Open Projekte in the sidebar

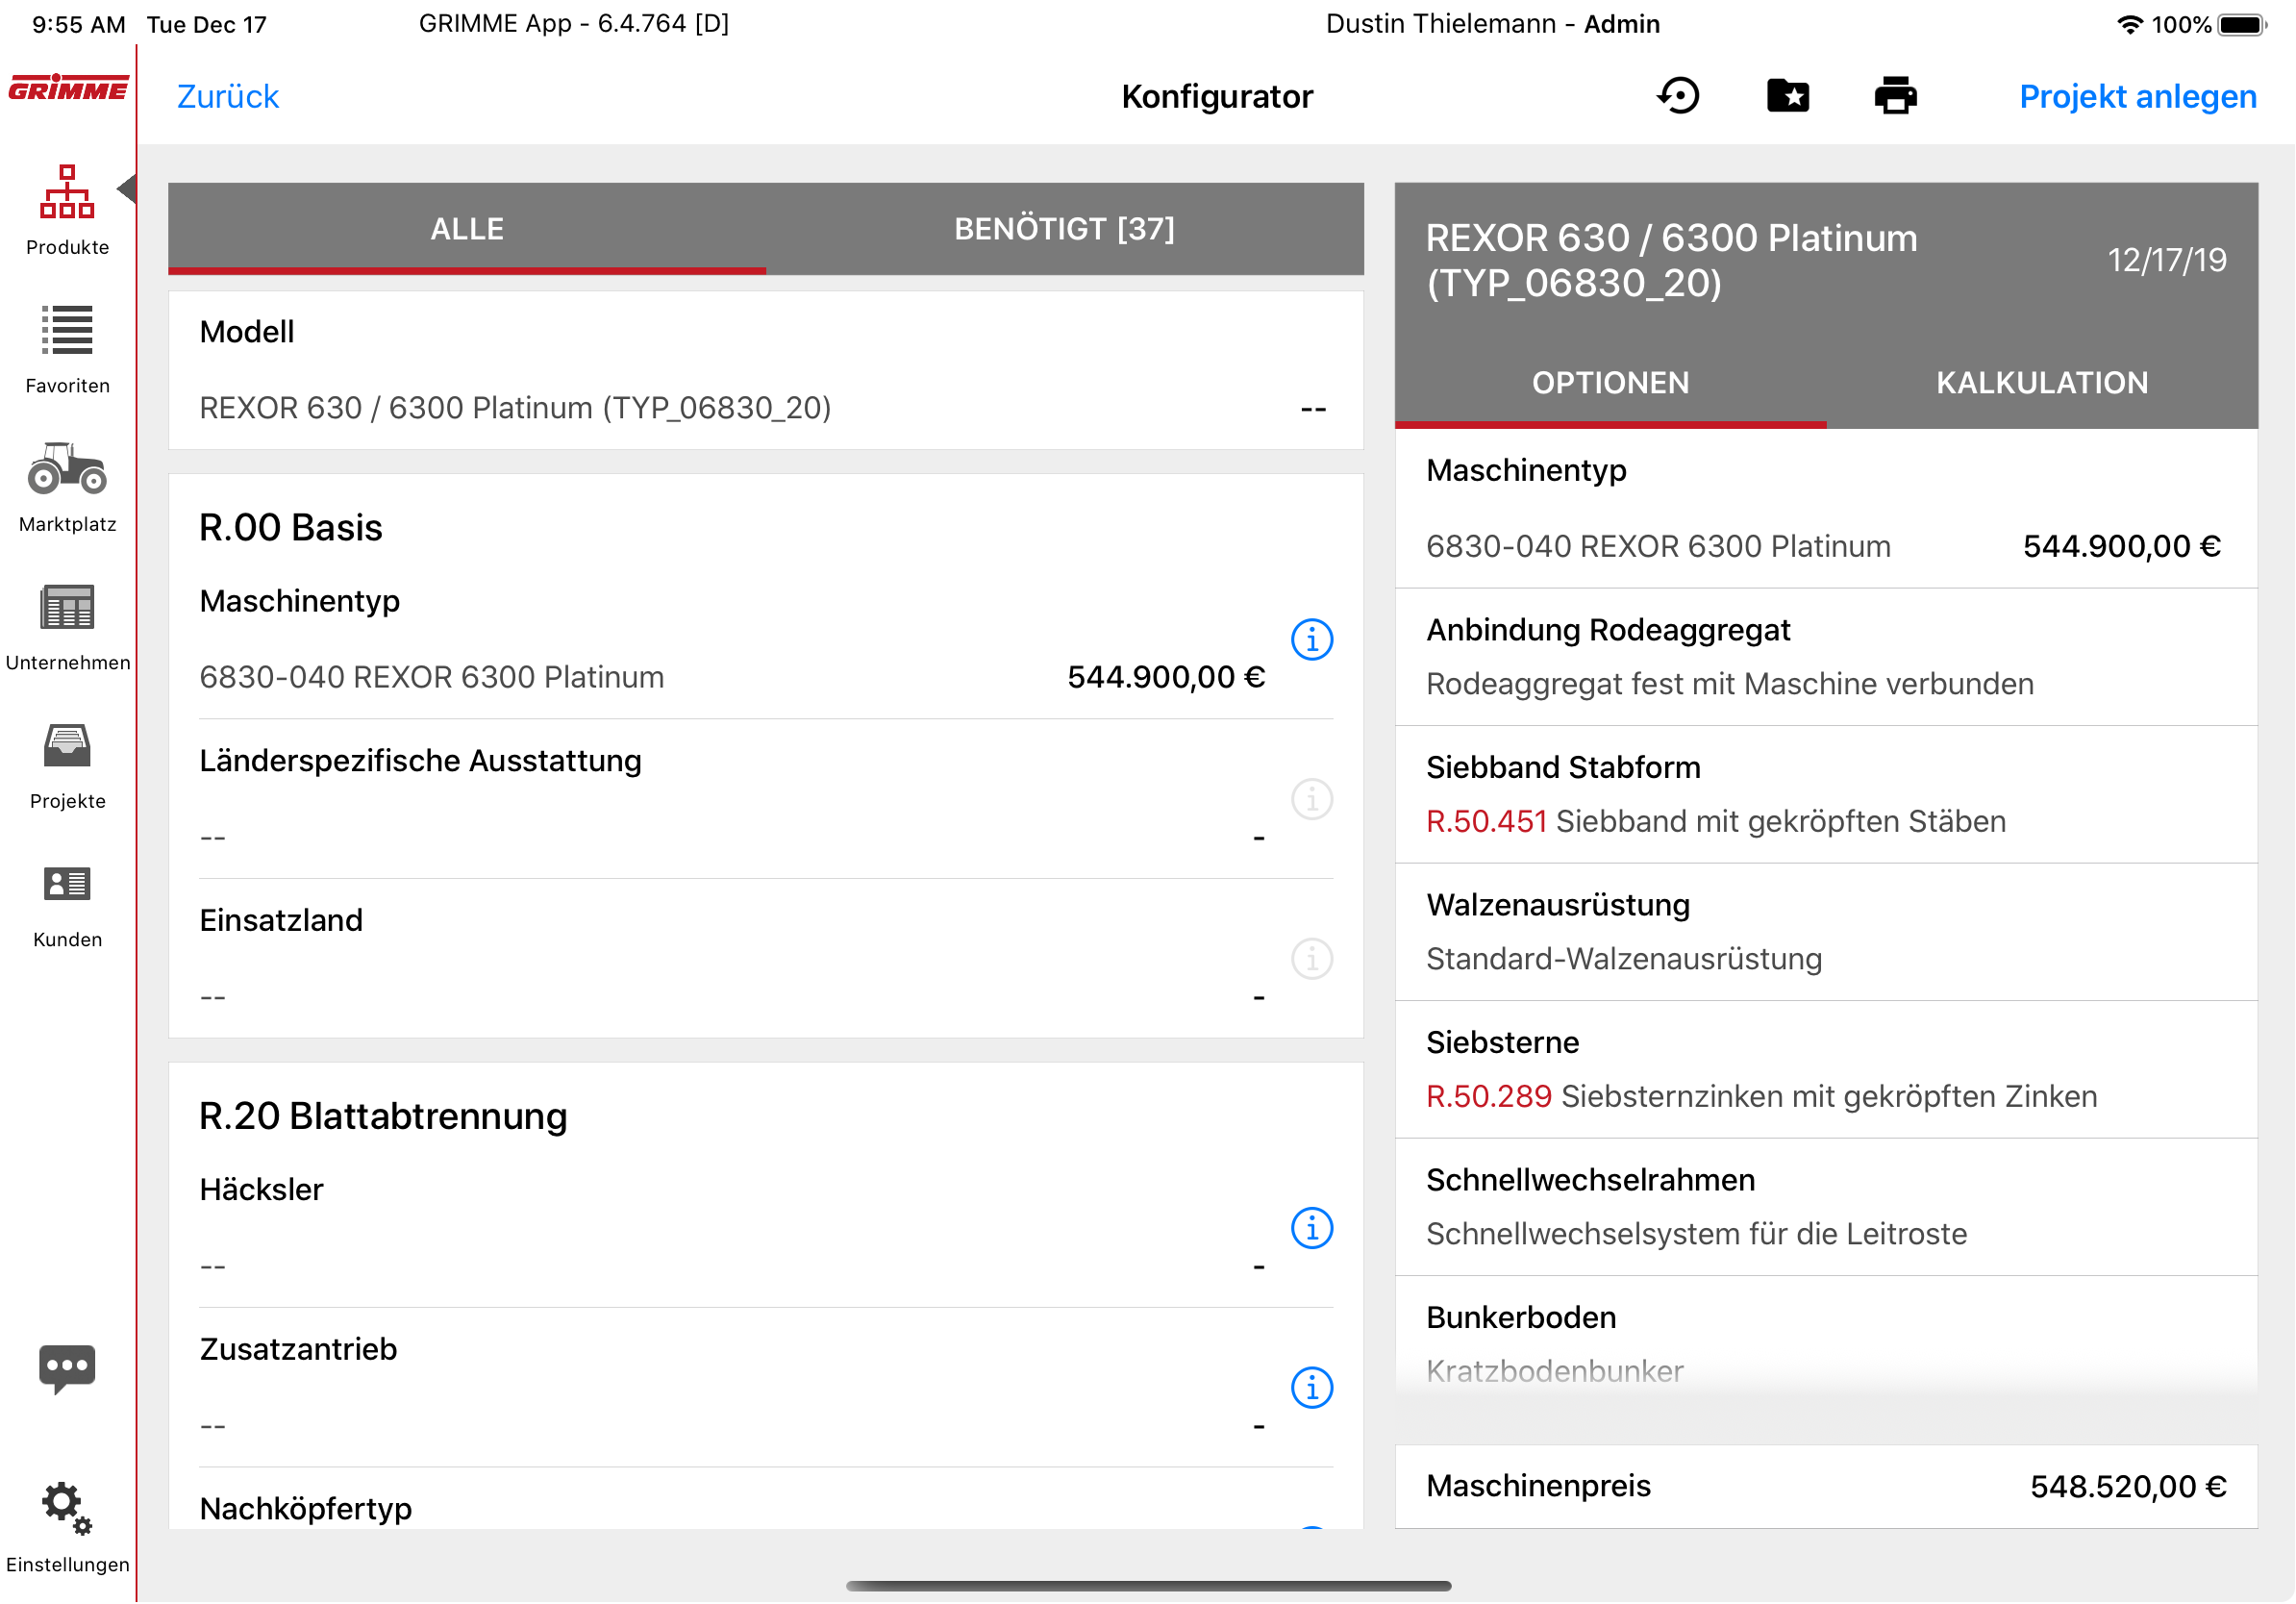point(67,762)
